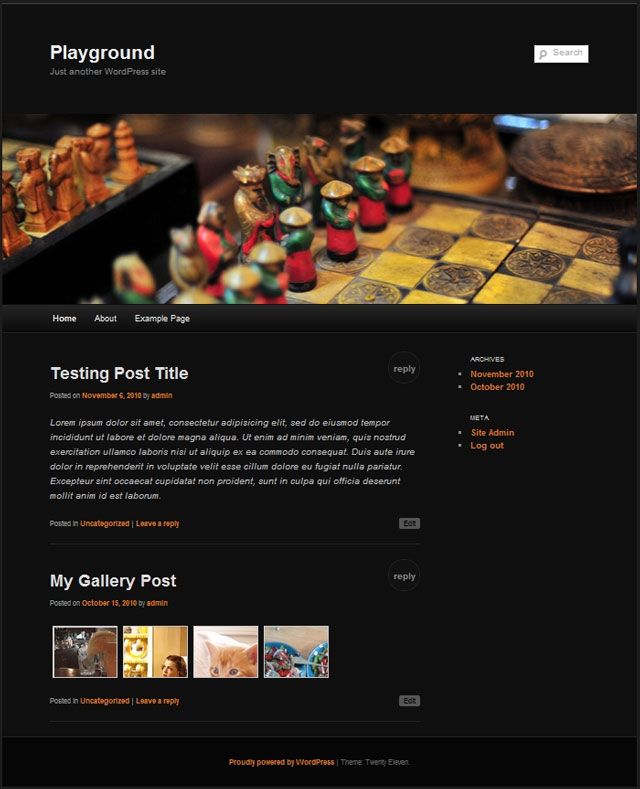640x789 pixels.
Task: Click the reply bubble for My Gallery Post
Action: (404, 575)
